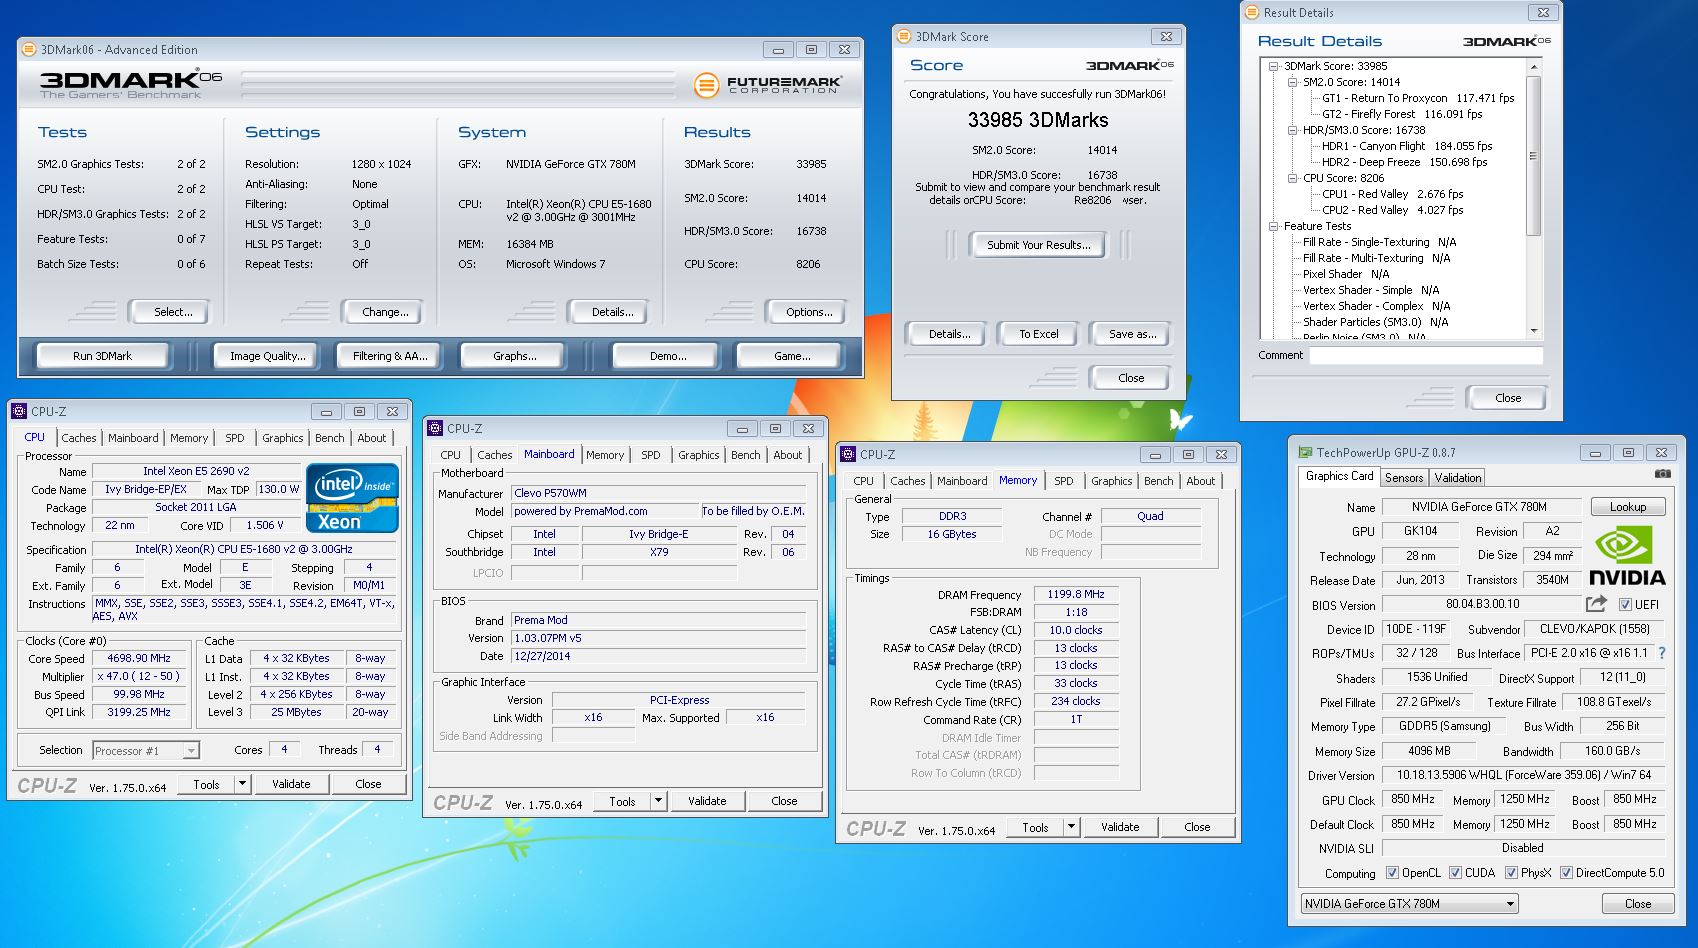Viewport: 1698px width, 948px height.
Task: Click the Filtering & AA... button
Action: point(390,356)
